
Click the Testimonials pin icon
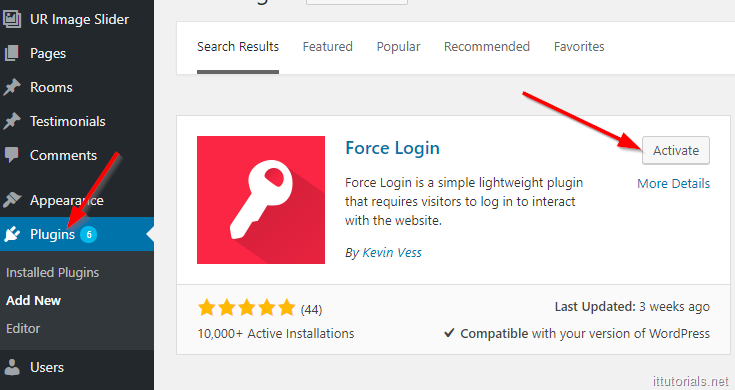pyautogui.click(x=12, y=121)
